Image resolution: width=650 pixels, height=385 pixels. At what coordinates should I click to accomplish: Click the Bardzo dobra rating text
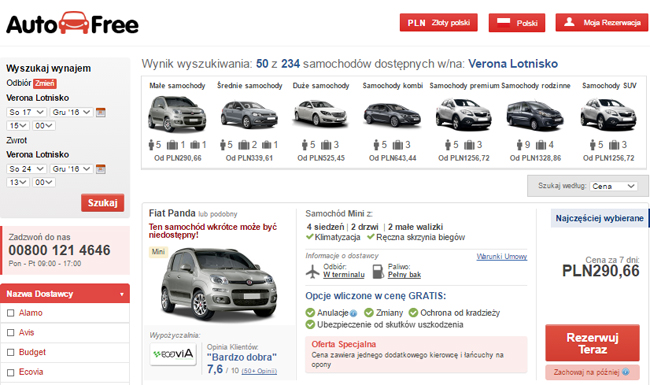[242, 357]
